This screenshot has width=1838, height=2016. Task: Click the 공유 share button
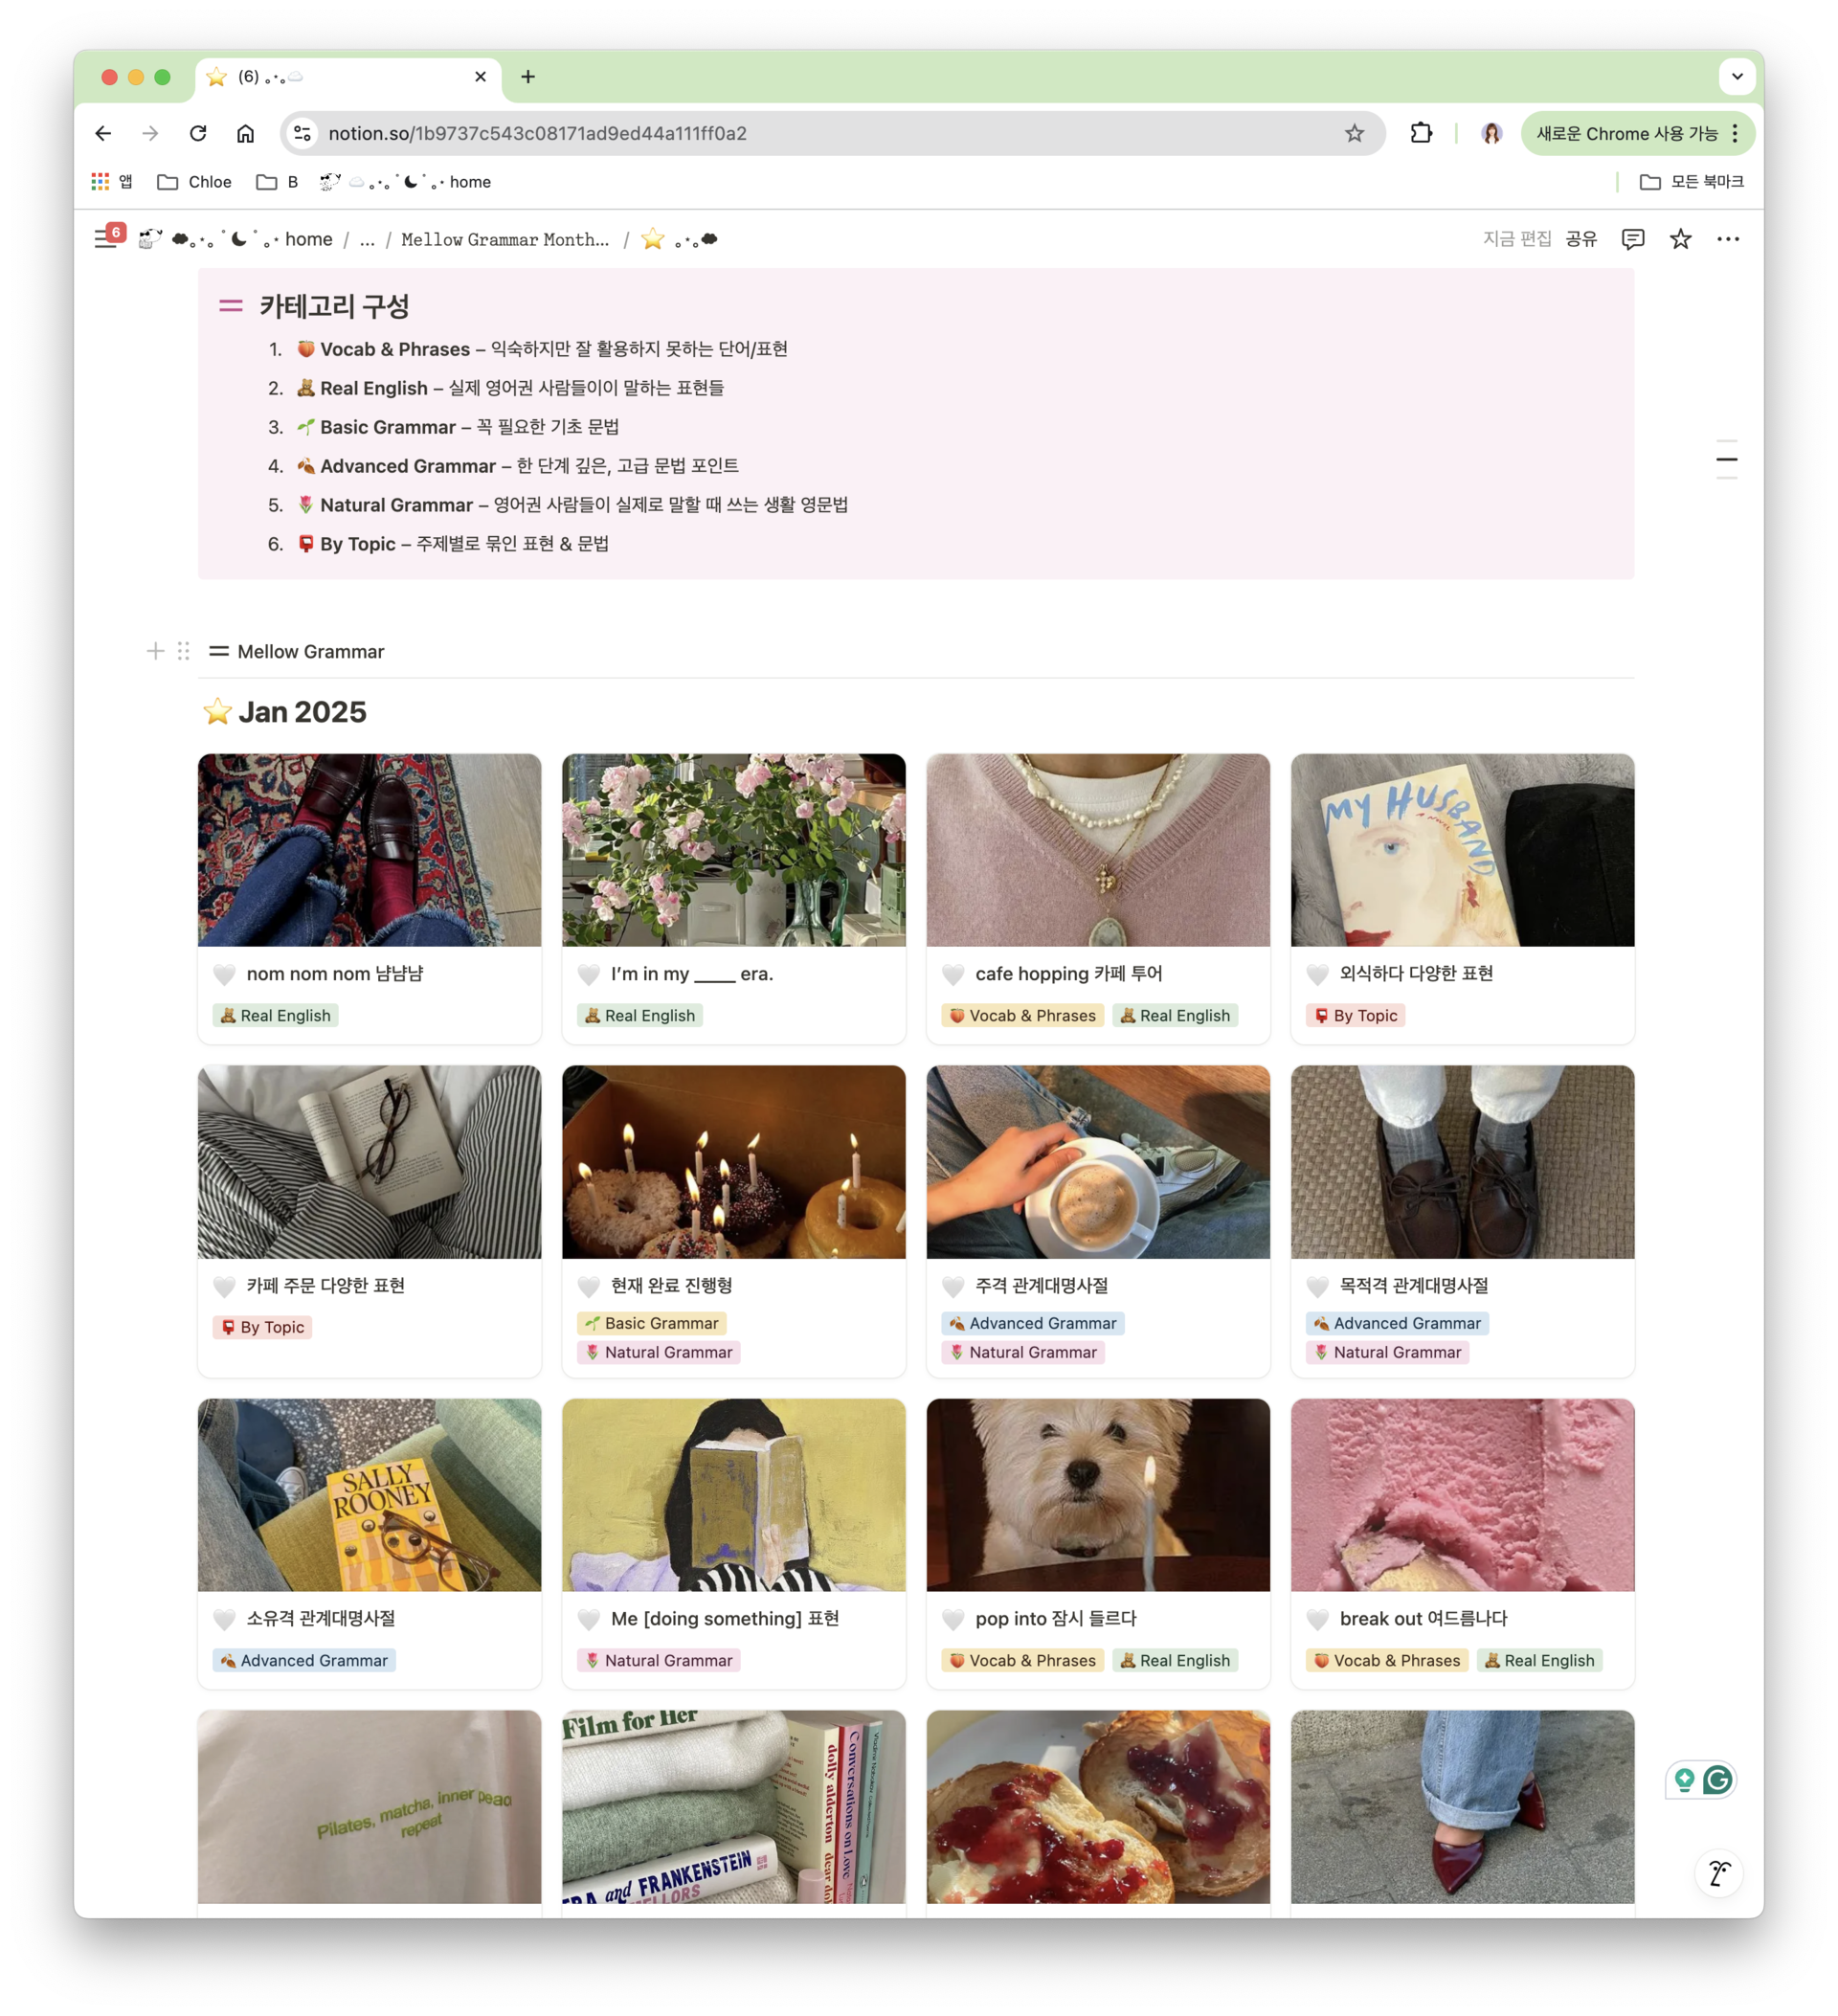(1581, 239)
